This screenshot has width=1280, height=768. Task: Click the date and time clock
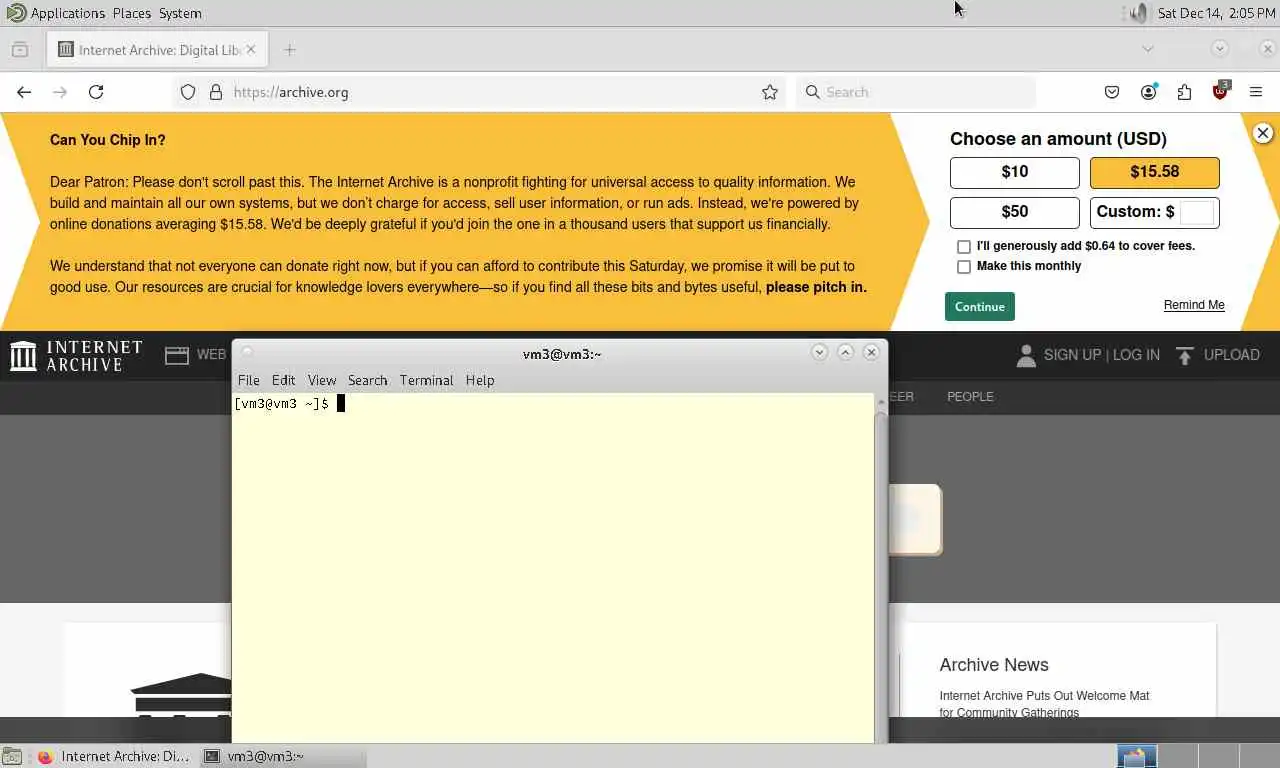click(1216, 13)
